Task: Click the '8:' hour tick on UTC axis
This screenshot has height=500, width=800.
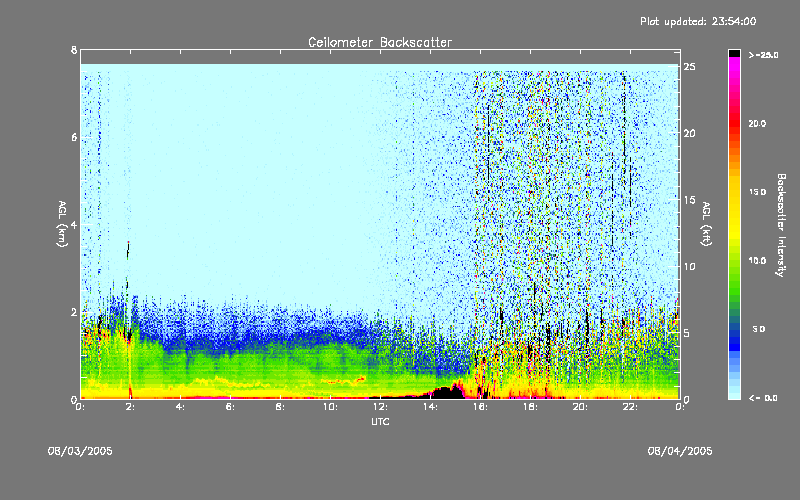Action: pos(280,407)
